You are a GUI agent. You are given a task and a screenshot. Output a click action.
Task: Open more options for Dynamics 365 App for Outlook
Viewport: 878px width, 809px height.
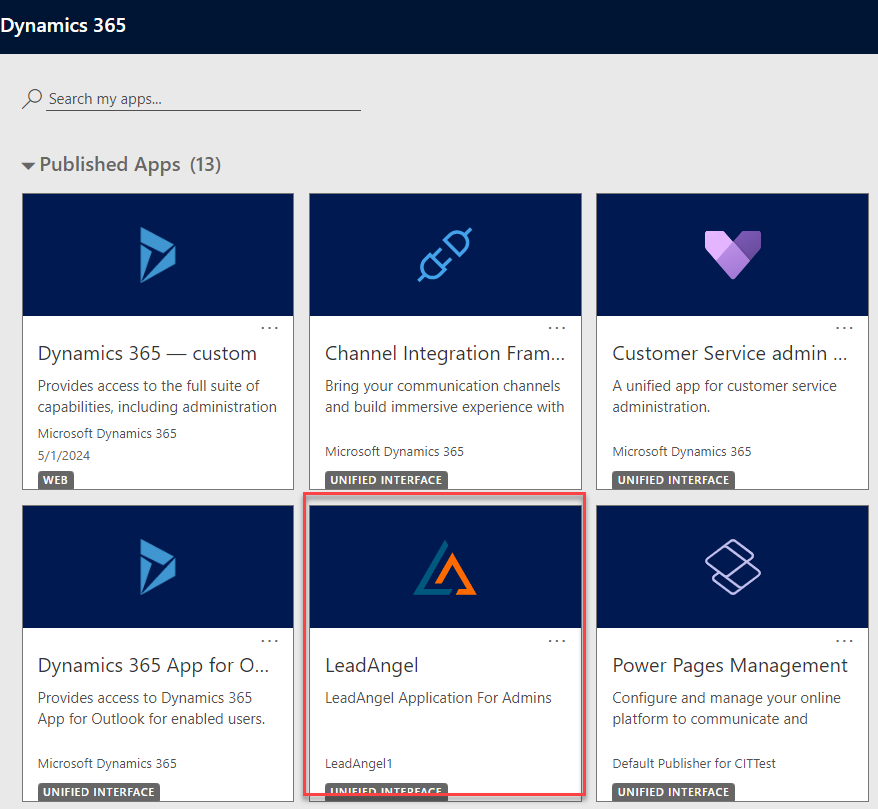pos(270,640)
